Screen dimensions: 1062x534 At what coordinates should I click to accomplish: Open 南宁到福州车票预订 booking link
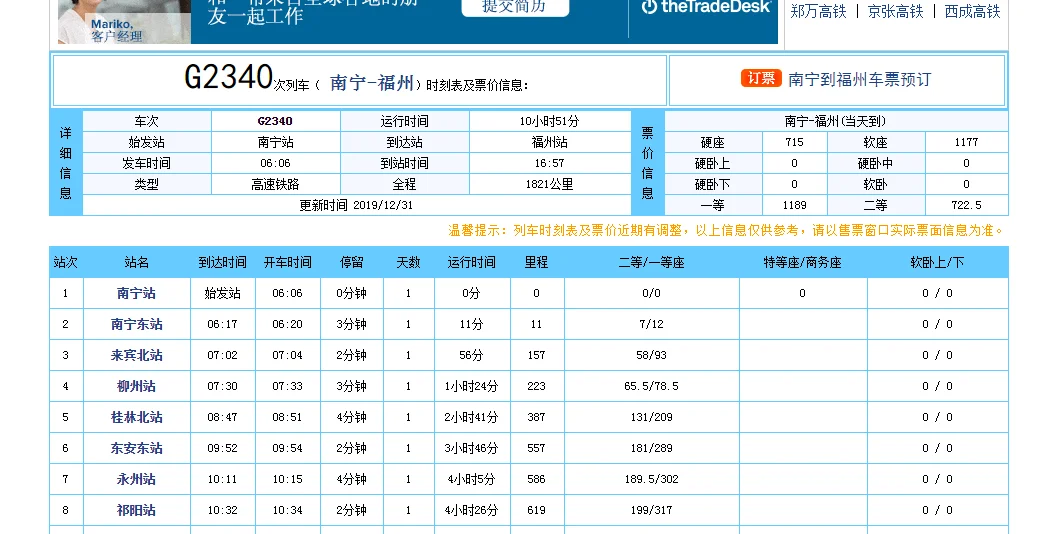pyautogui.click(x=859, y=79)
